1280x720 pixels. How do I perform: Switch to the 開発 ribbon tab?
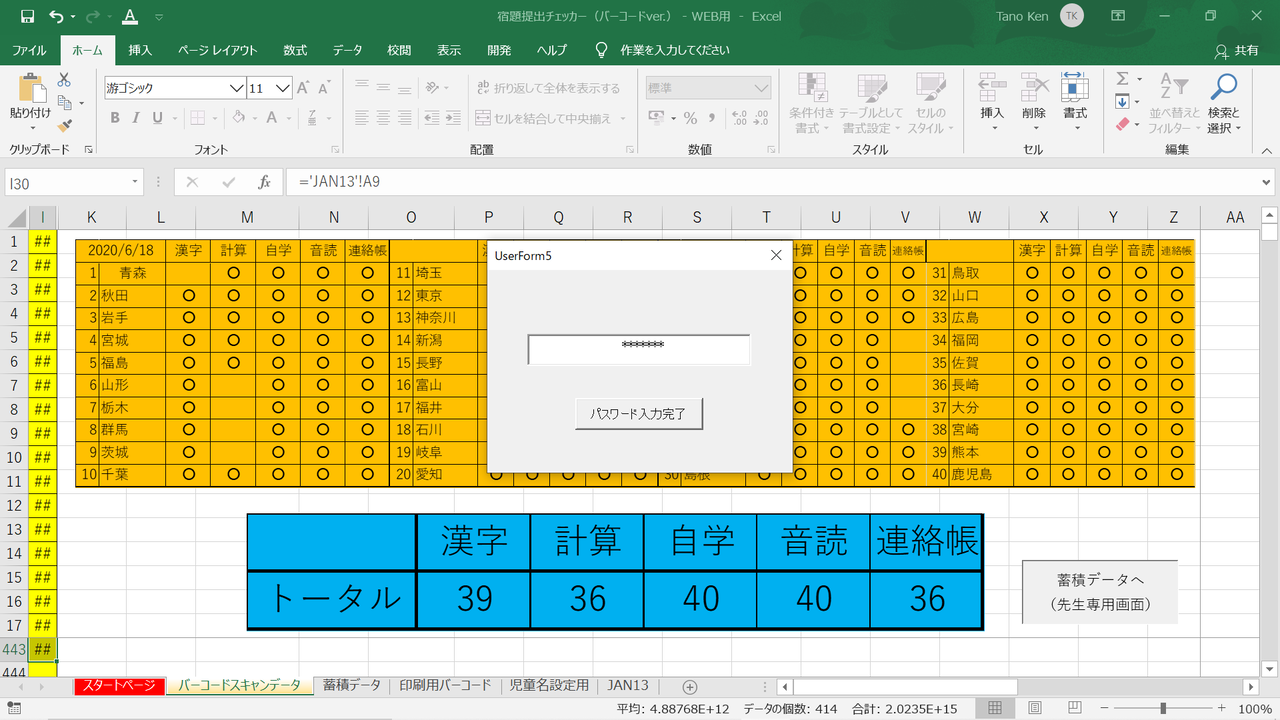coord(499,50)
